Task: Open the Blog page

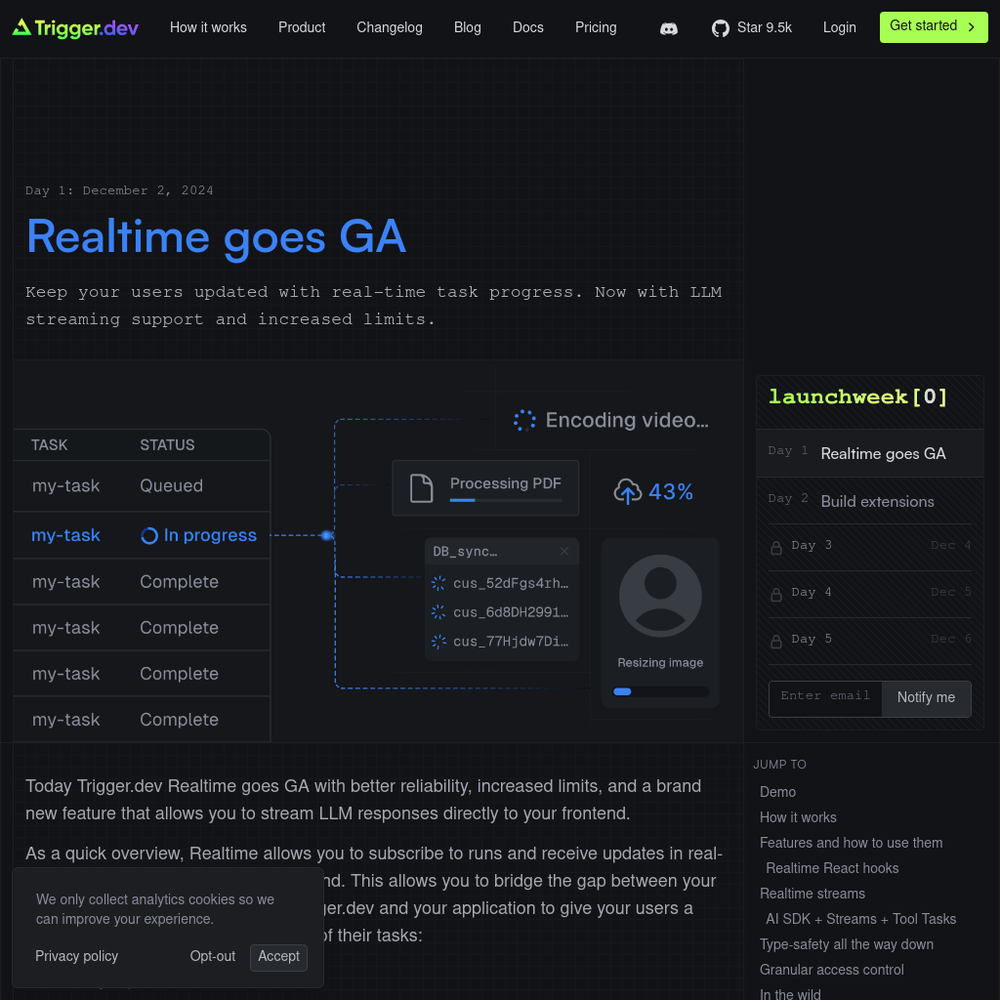Action: tap(467, 27)
